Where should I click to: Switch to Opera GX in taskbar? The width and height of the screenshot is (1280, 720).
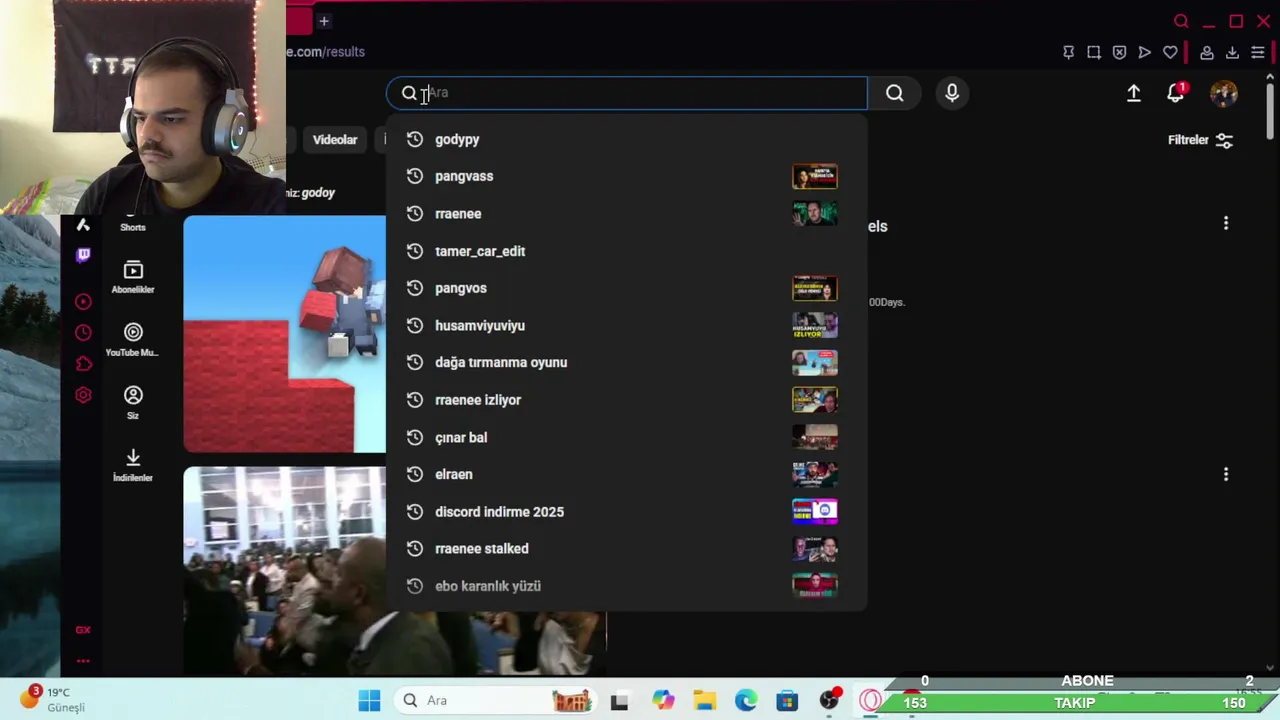[871, 700]
